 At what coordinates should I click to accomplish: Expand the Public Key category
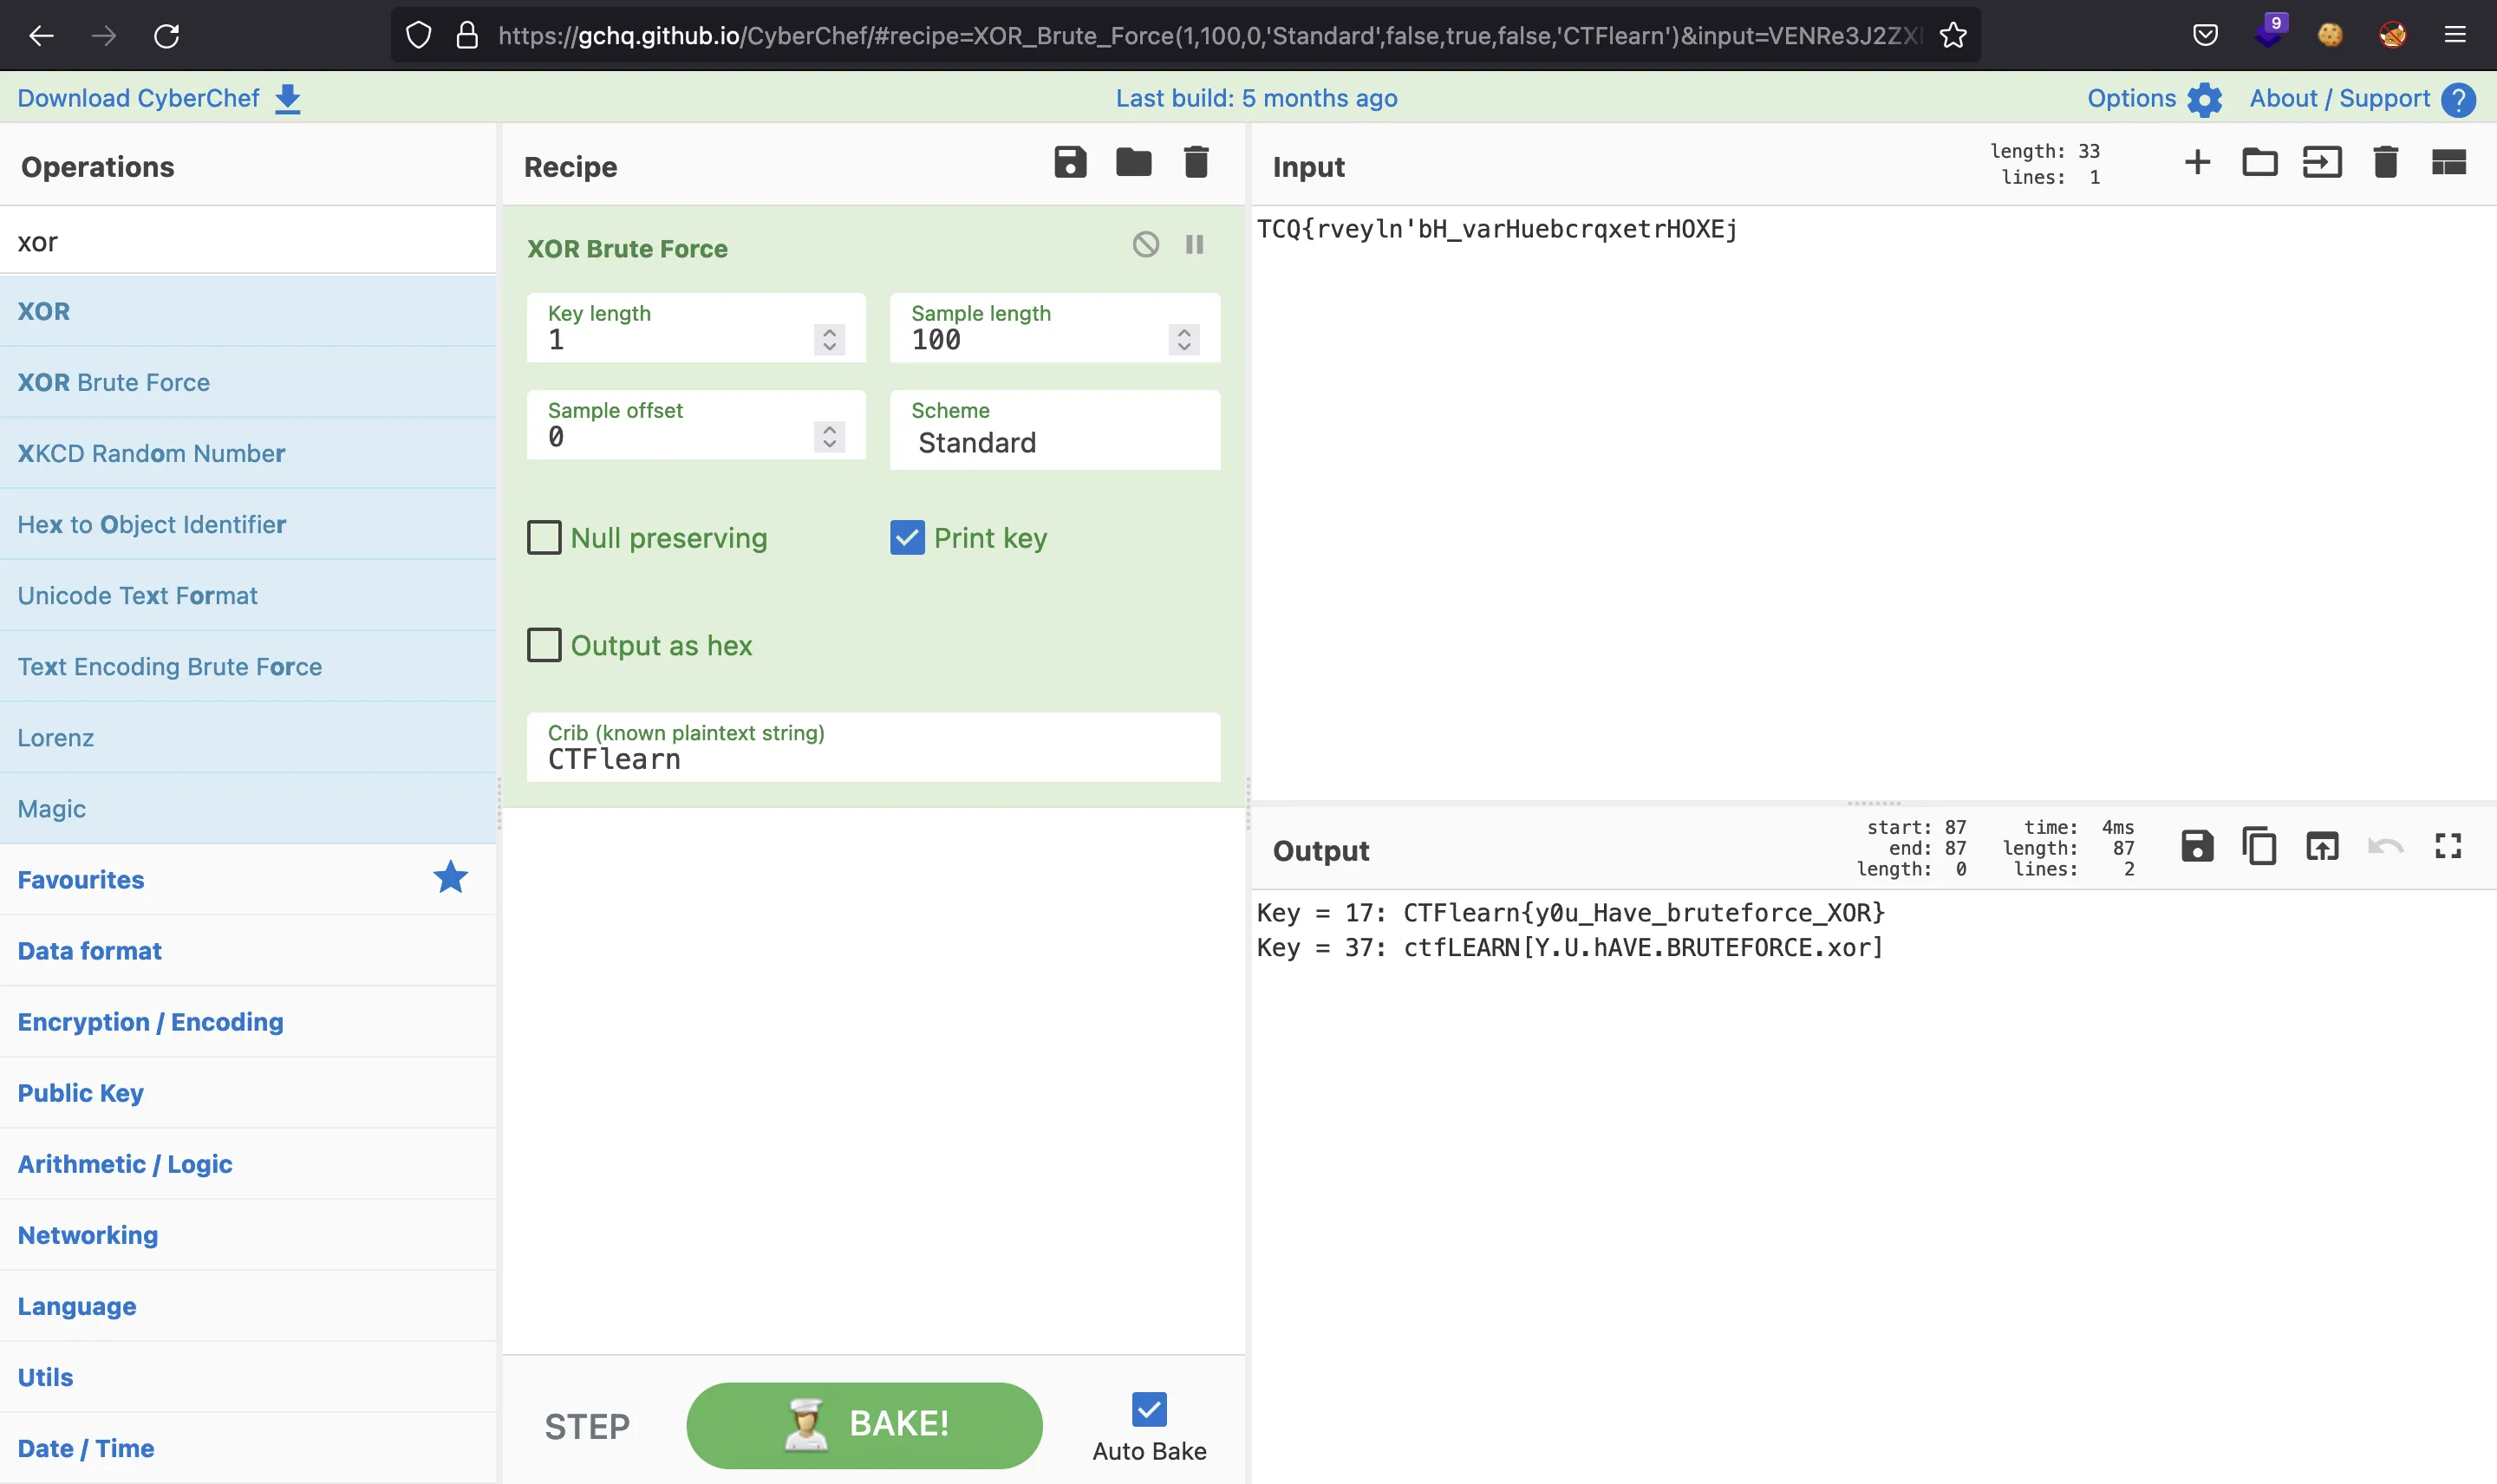(248, 1092)
